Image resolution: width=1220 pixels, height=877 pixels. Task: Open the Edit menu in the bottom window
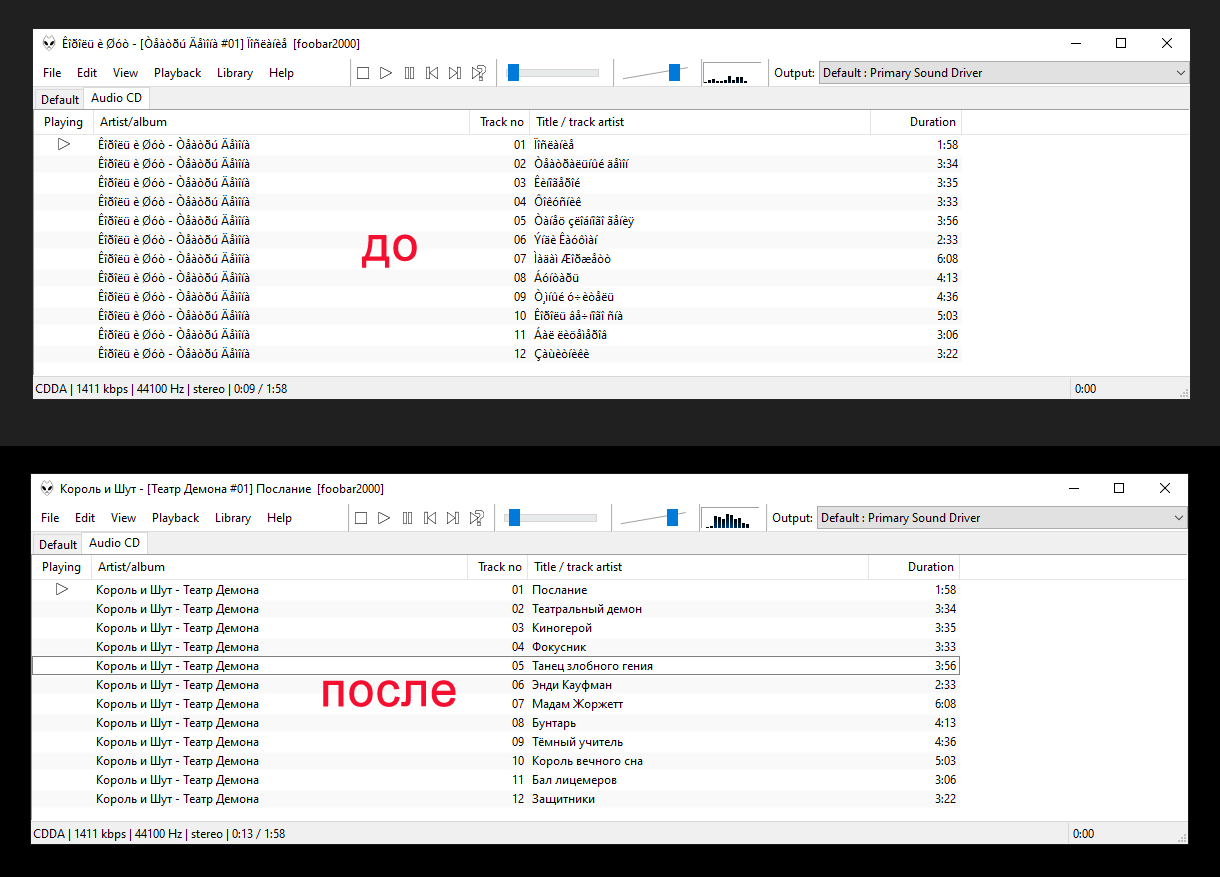coord(85,518)
